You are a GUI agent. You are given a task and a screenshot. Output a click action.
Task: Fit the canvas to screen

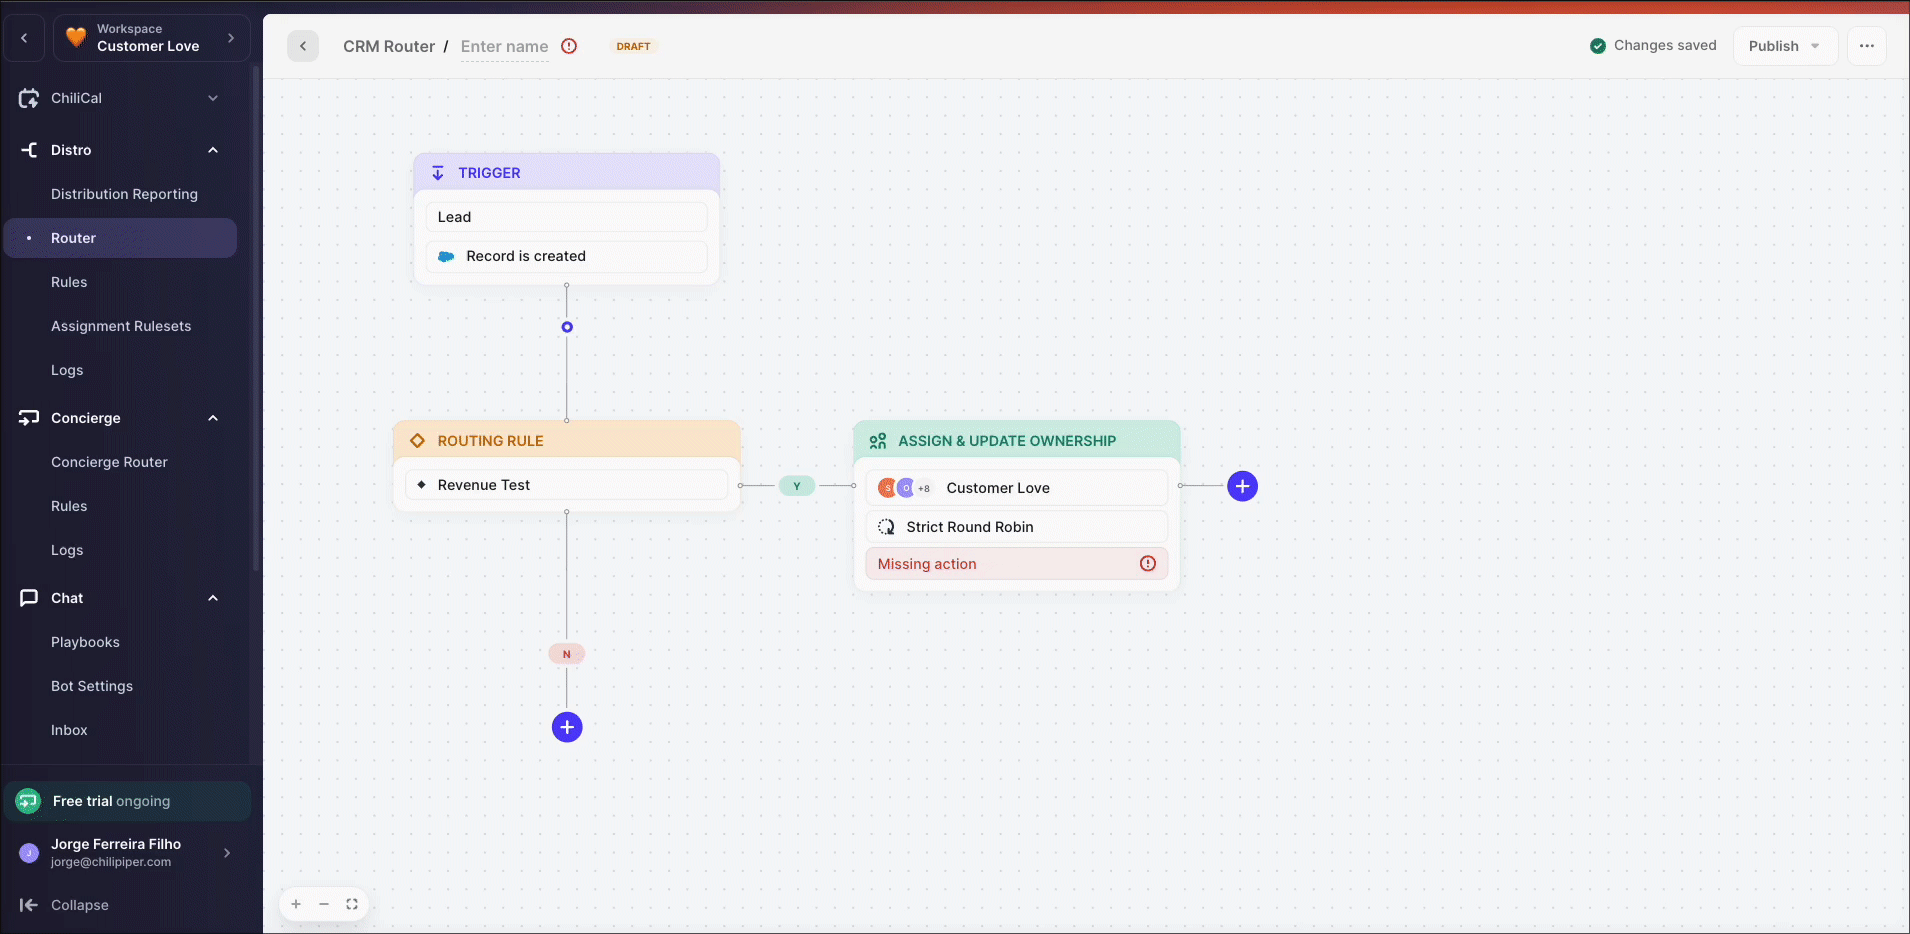pyautogui.click(x=352, y=904)
